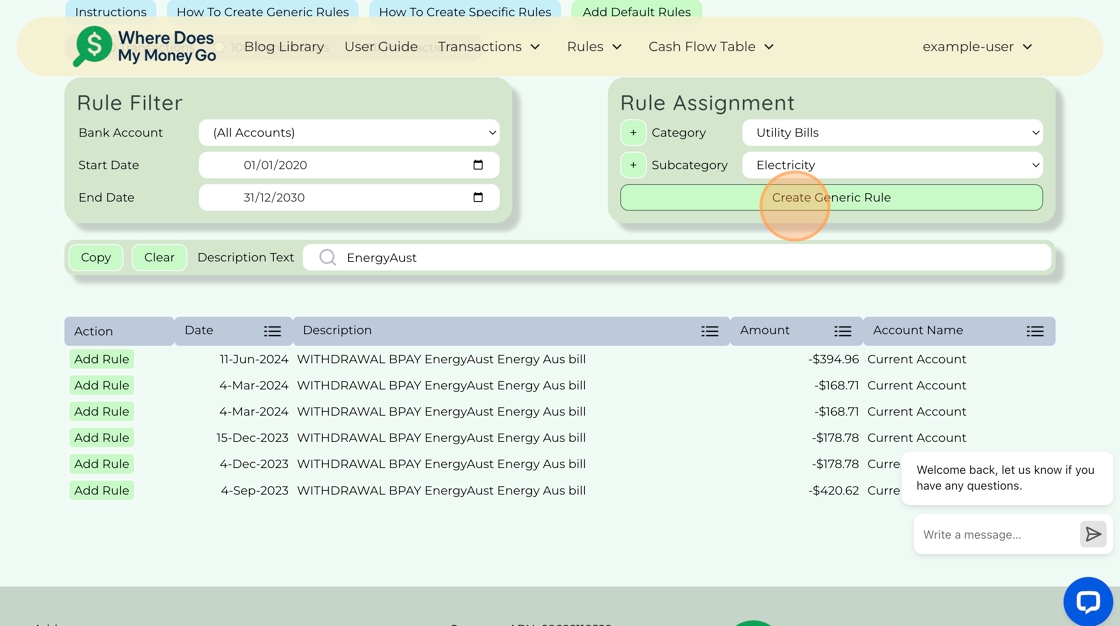This screenshot has width=1120, height=626.
Task: Click the Where Does My Money Go logo
Action: [145, 46]
